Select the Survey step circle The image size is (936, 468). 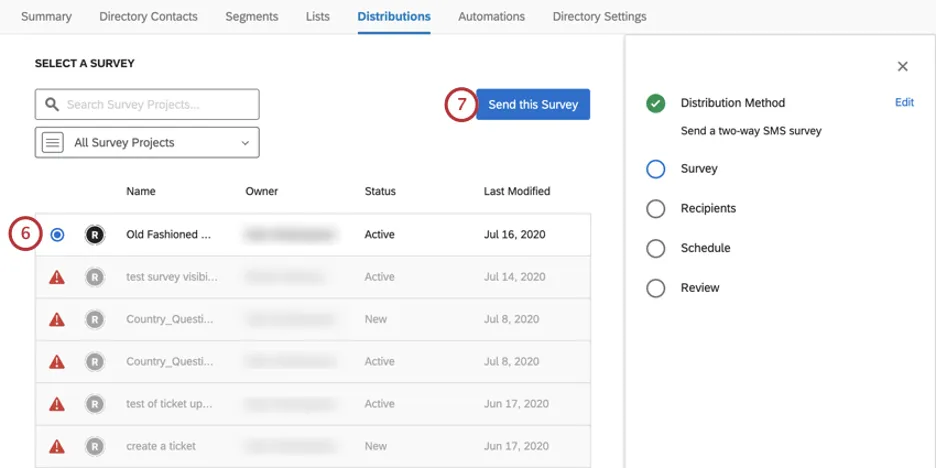[655, 169]
